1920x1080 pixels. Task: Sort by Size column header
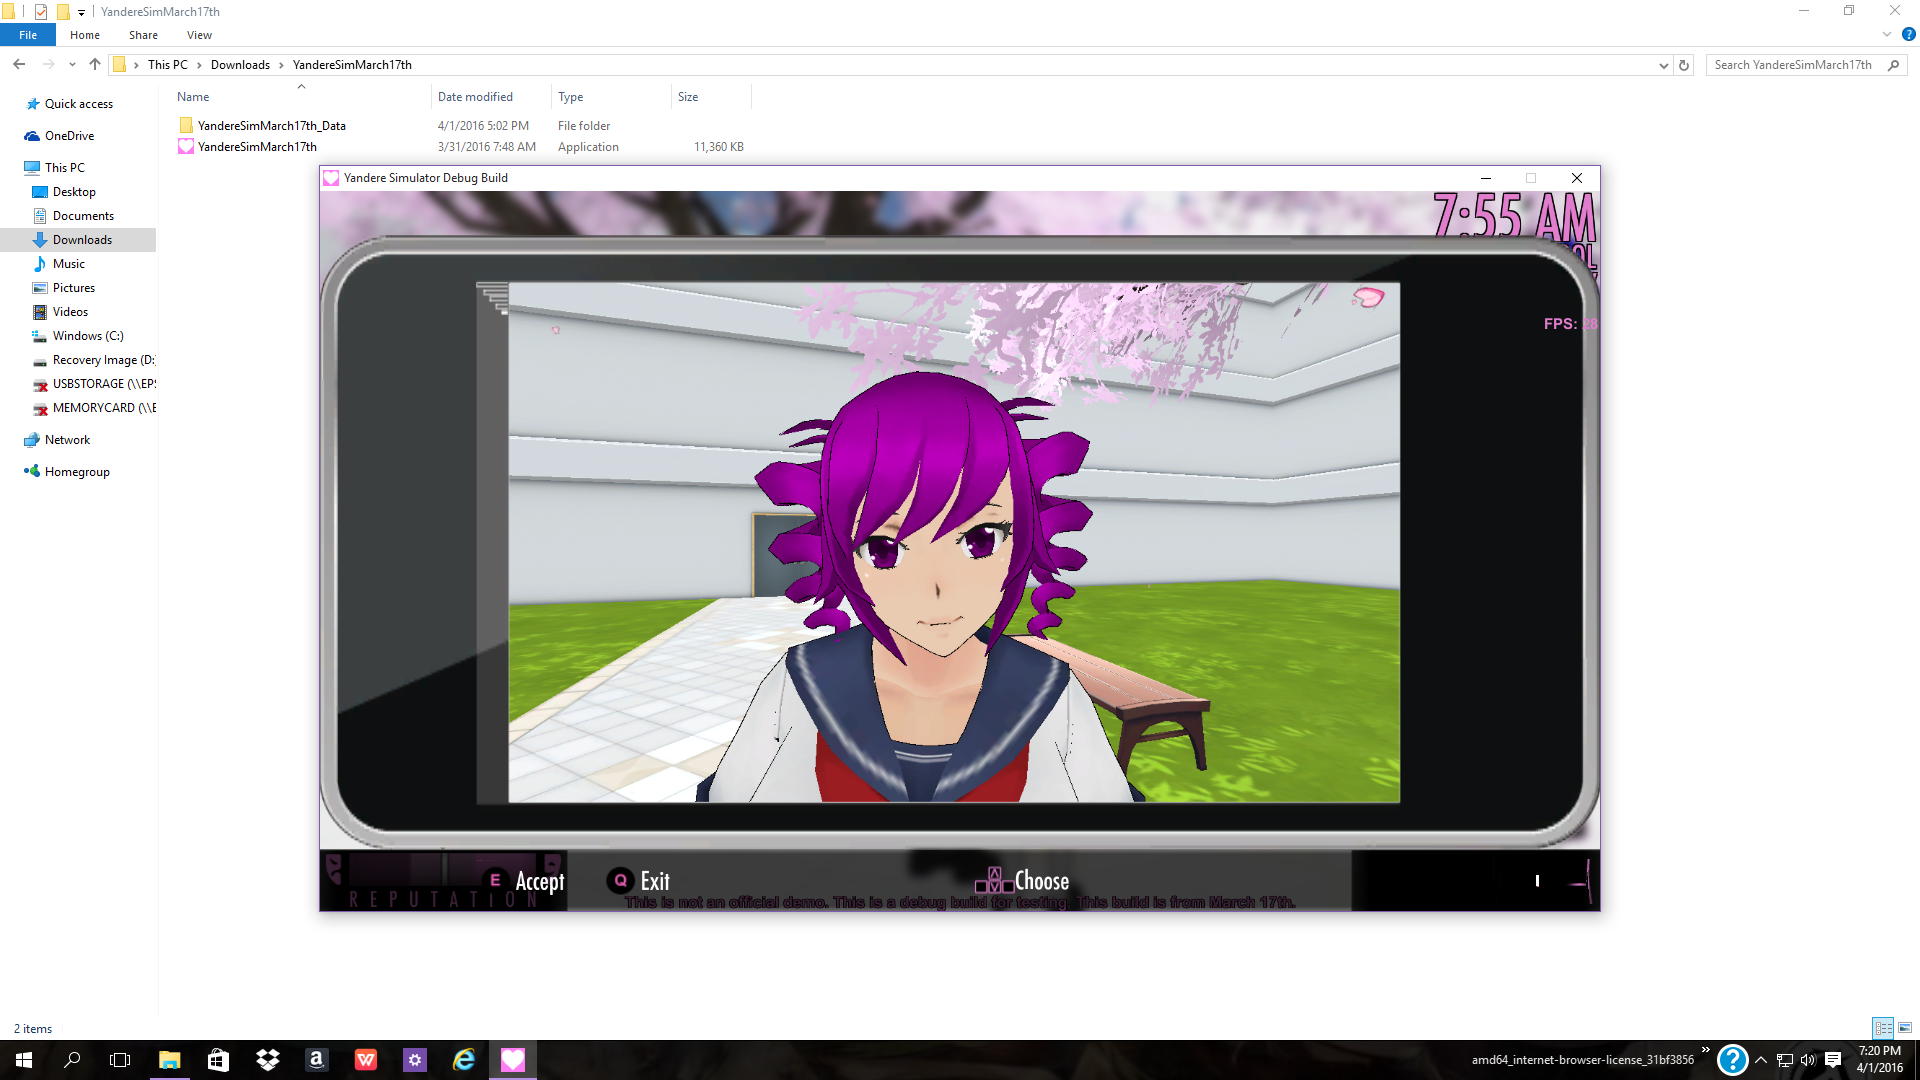pyautogui.click(x=688, y=97)
